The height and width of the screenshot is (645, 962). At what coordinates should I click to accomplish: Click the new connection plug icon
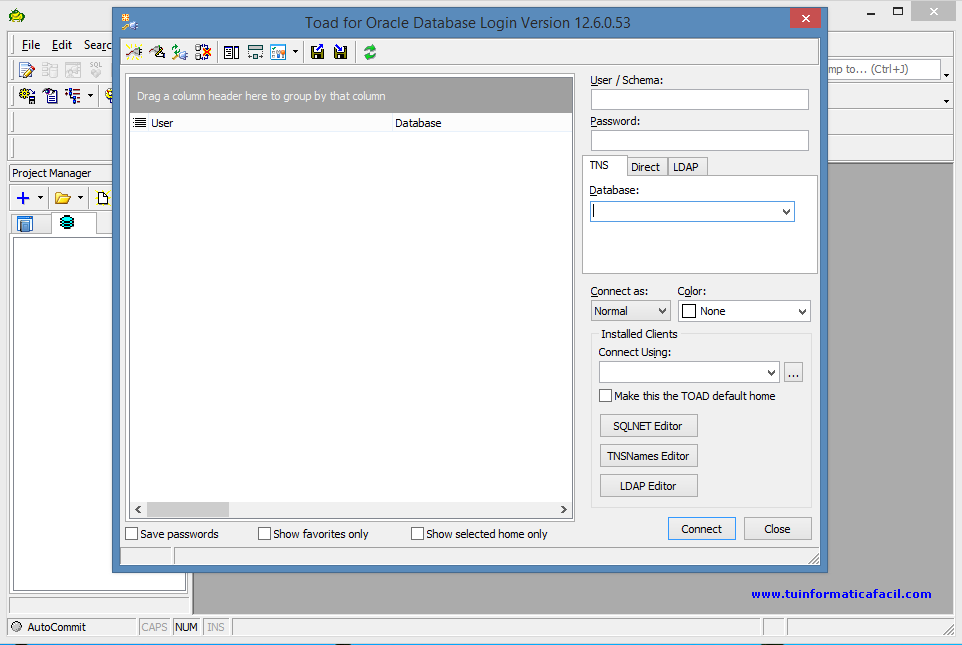134,53
